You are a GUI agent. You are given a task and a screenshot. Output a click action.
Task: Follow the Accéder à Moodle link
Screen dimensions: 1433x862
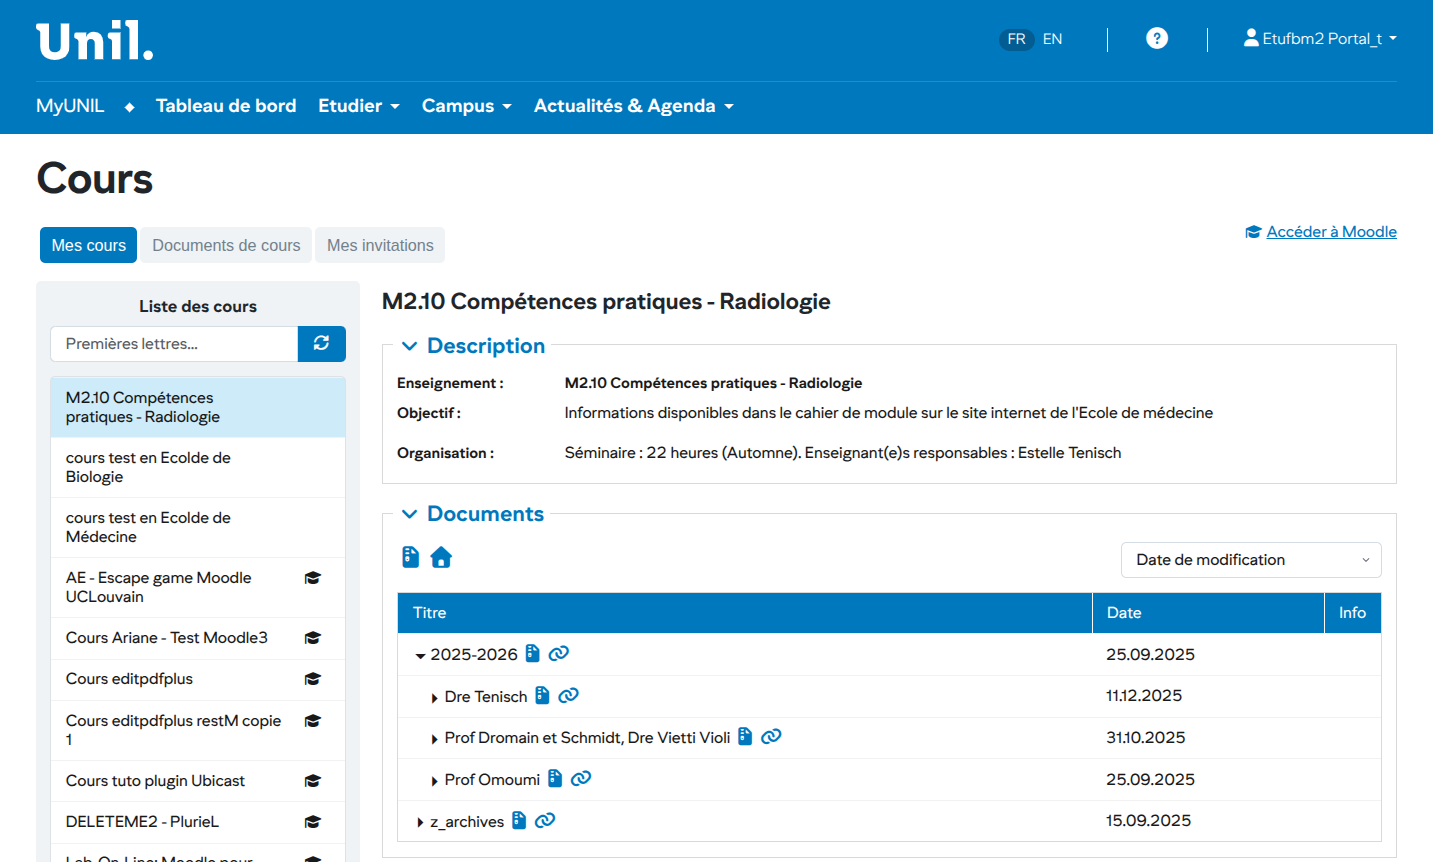coord(1330,232)
